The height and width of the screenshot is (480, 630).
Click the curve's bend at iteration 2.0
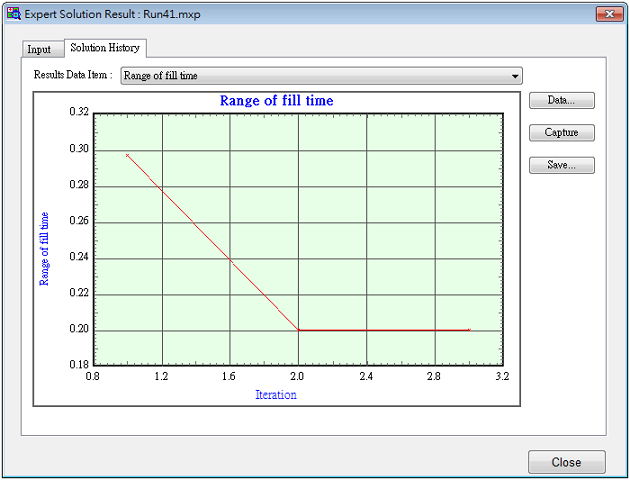pos(299,330)
